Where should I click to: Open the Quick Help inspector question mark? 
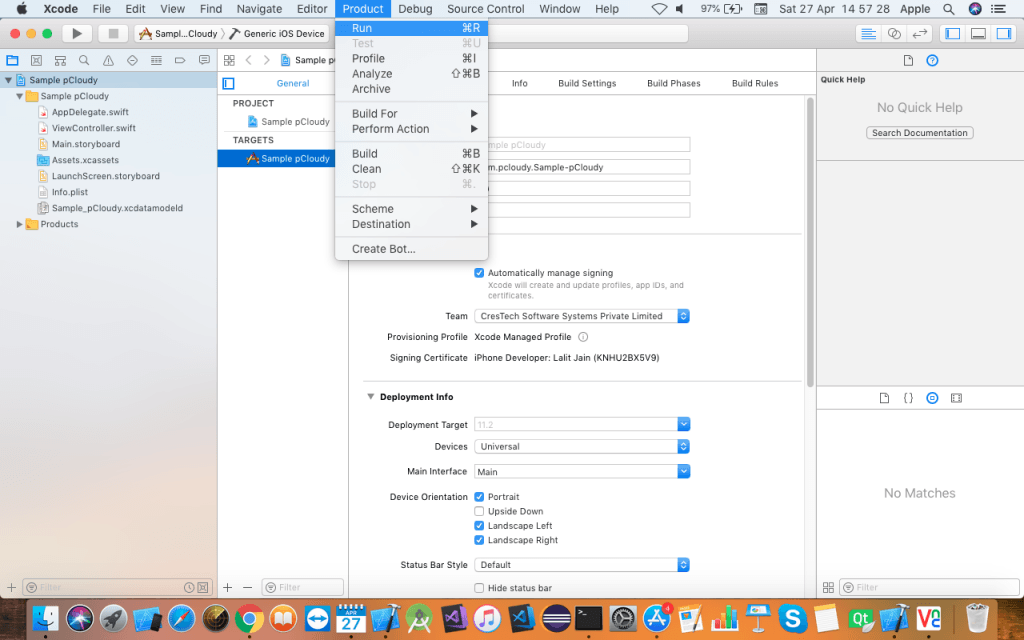point(932,60)
